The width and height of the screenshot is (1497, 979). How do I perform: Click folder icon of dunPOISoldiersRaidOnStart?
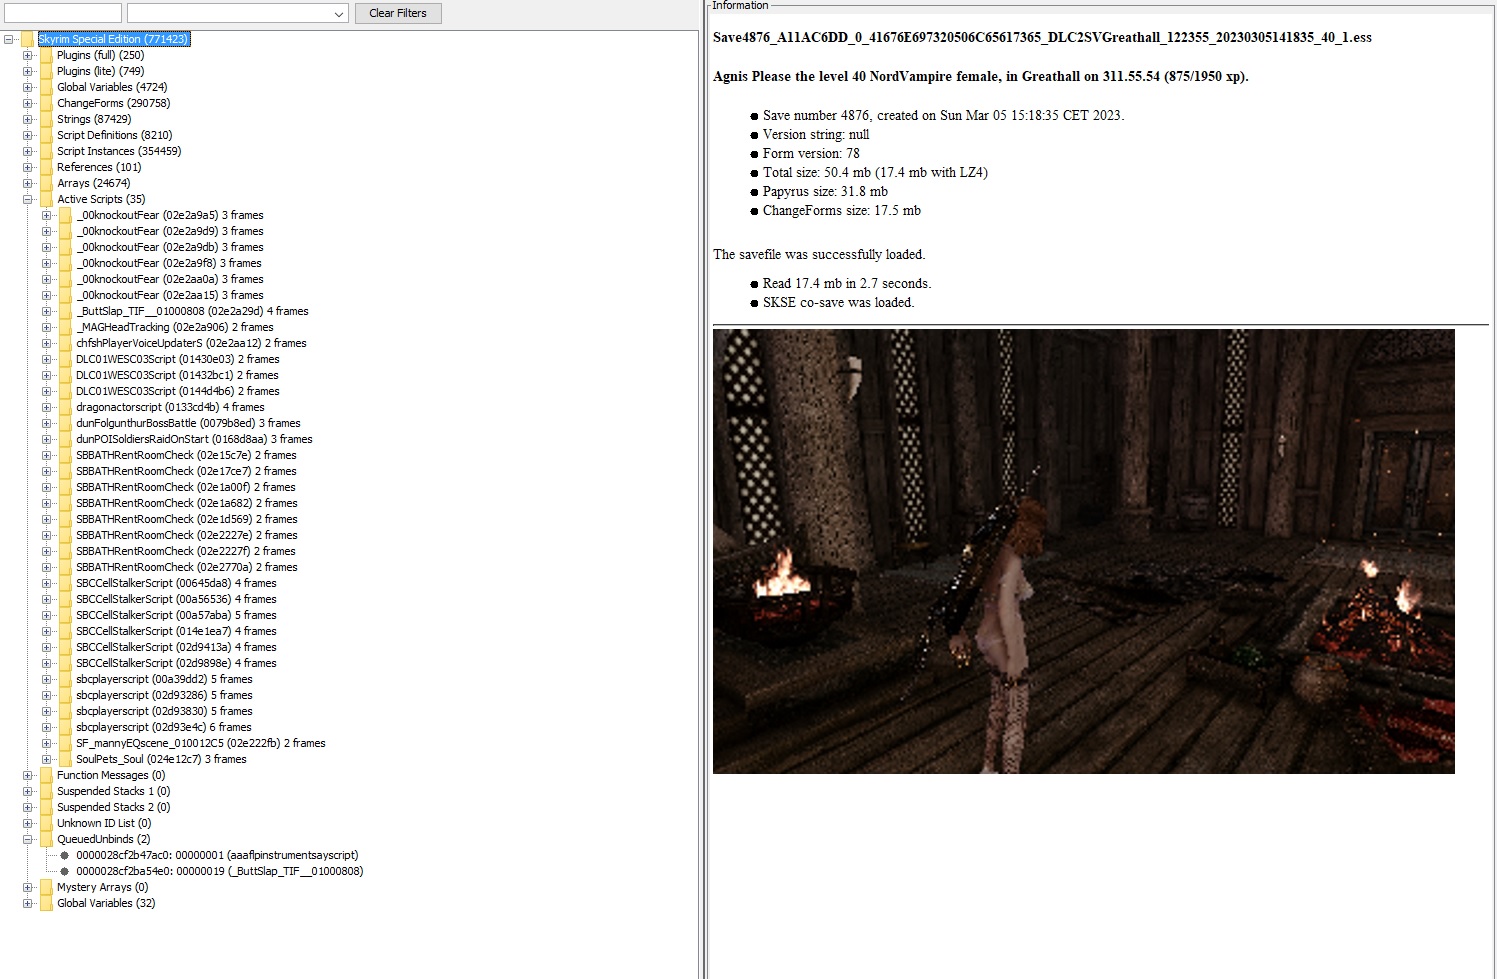pos(65,439)
